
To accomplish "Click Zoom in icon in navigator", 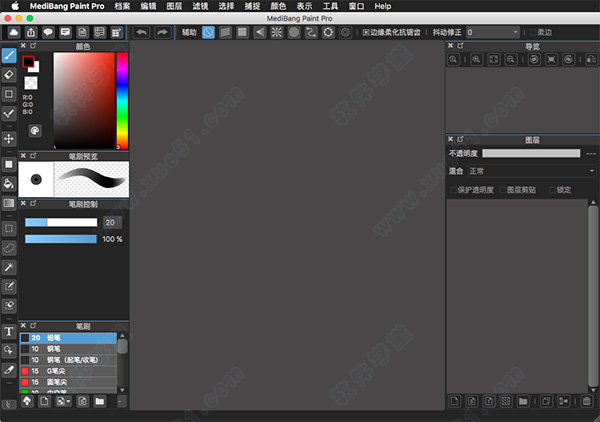I will point(476,60).
